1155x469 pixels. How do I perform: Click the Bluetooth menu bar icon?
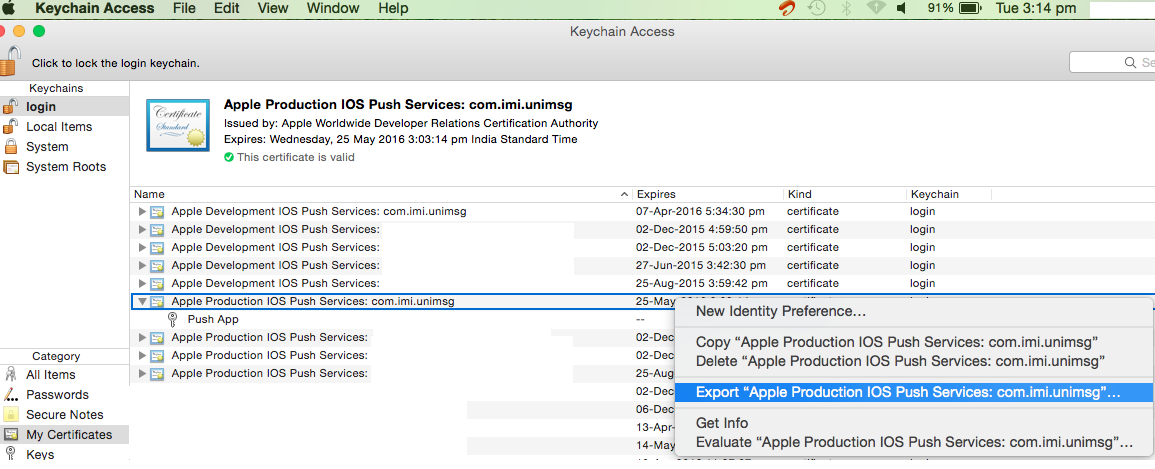pos(846,9)
